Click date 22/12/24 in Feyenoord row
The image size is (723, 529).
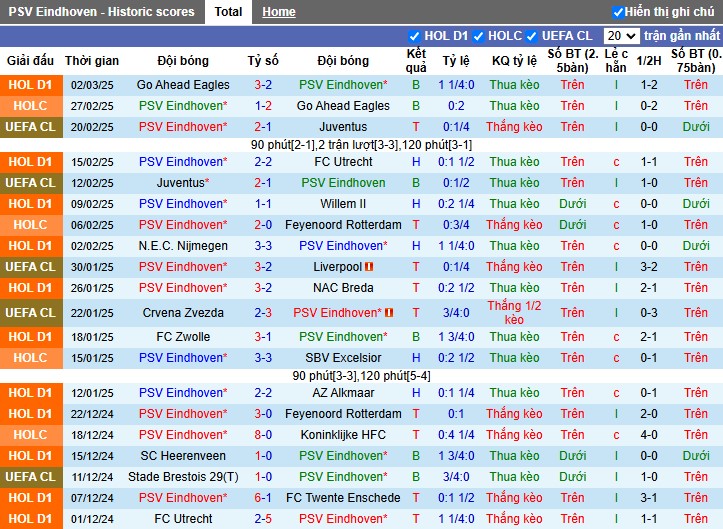point(92,414)
